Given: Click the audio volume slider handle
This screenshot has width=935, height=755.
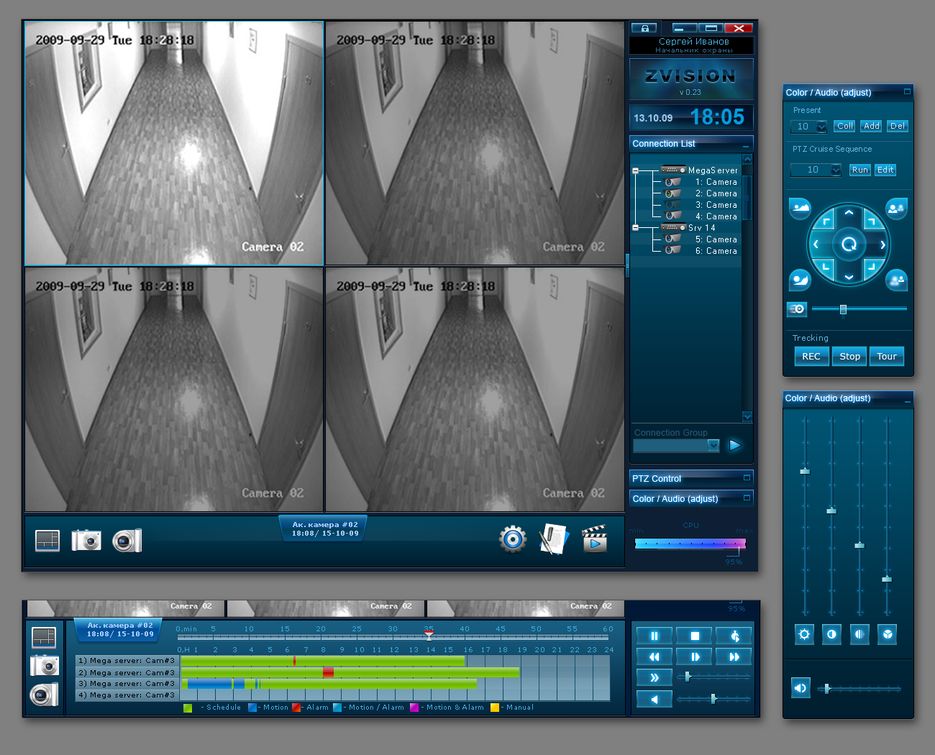Looking at the screenshot, I should pyautogui.click(x=826, y=688).
